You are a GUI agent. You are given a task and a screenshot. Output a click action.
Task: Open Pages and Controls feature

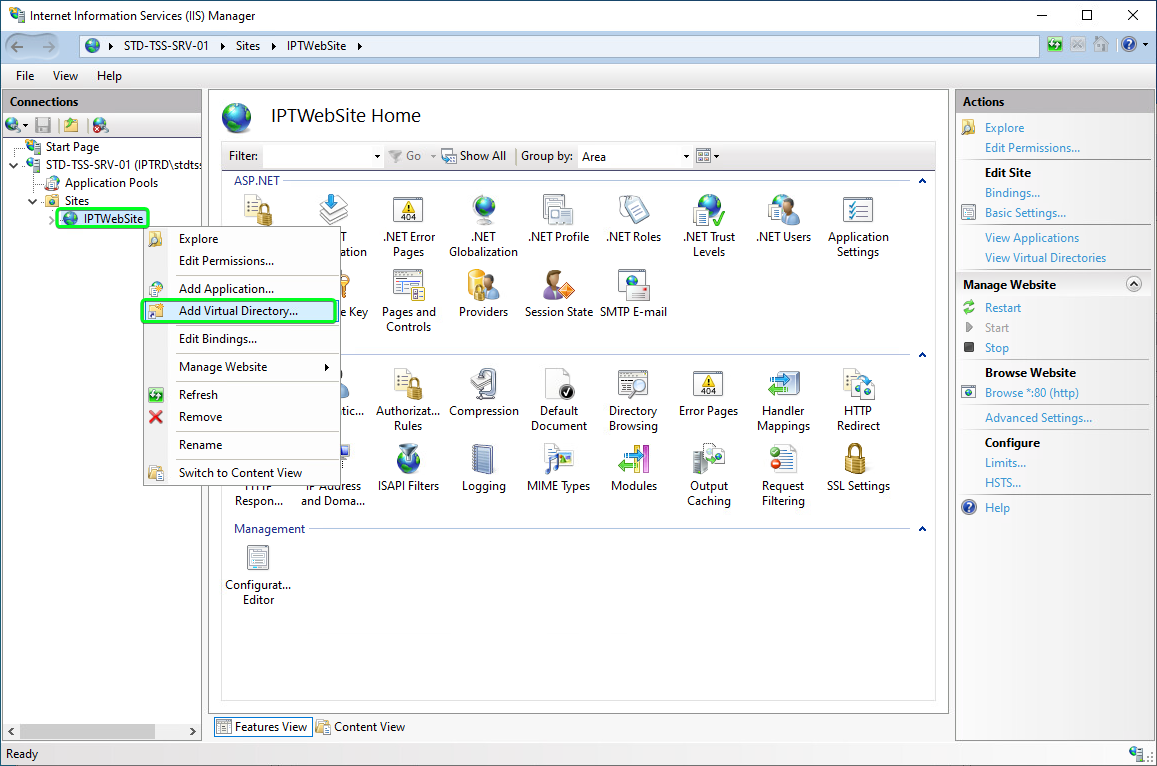(408, 301)
